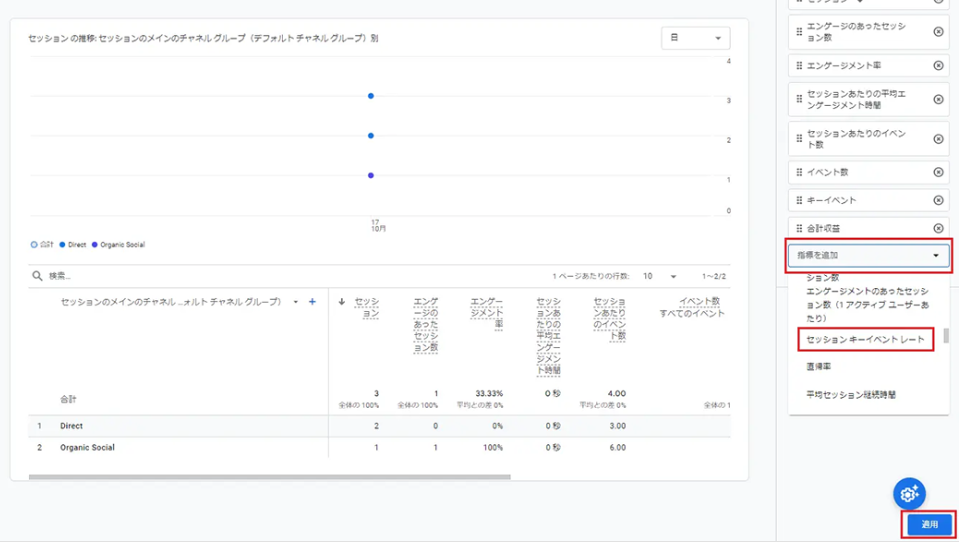Click the セッションあたりのイベント数 column header
Viewport: 959px width, 542px height.
point(609,319)
